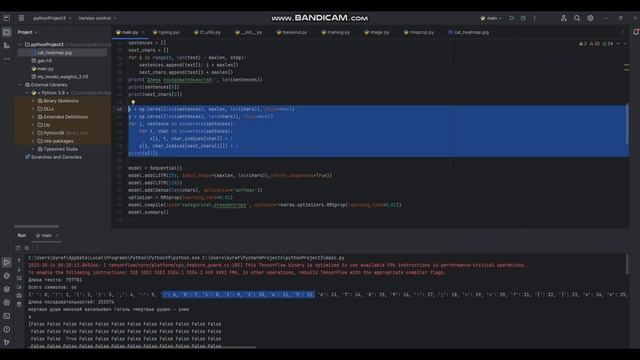This screenshot has width=640, height=360.
Task: Open the Version control dropdown
Action: pos(97,18)
